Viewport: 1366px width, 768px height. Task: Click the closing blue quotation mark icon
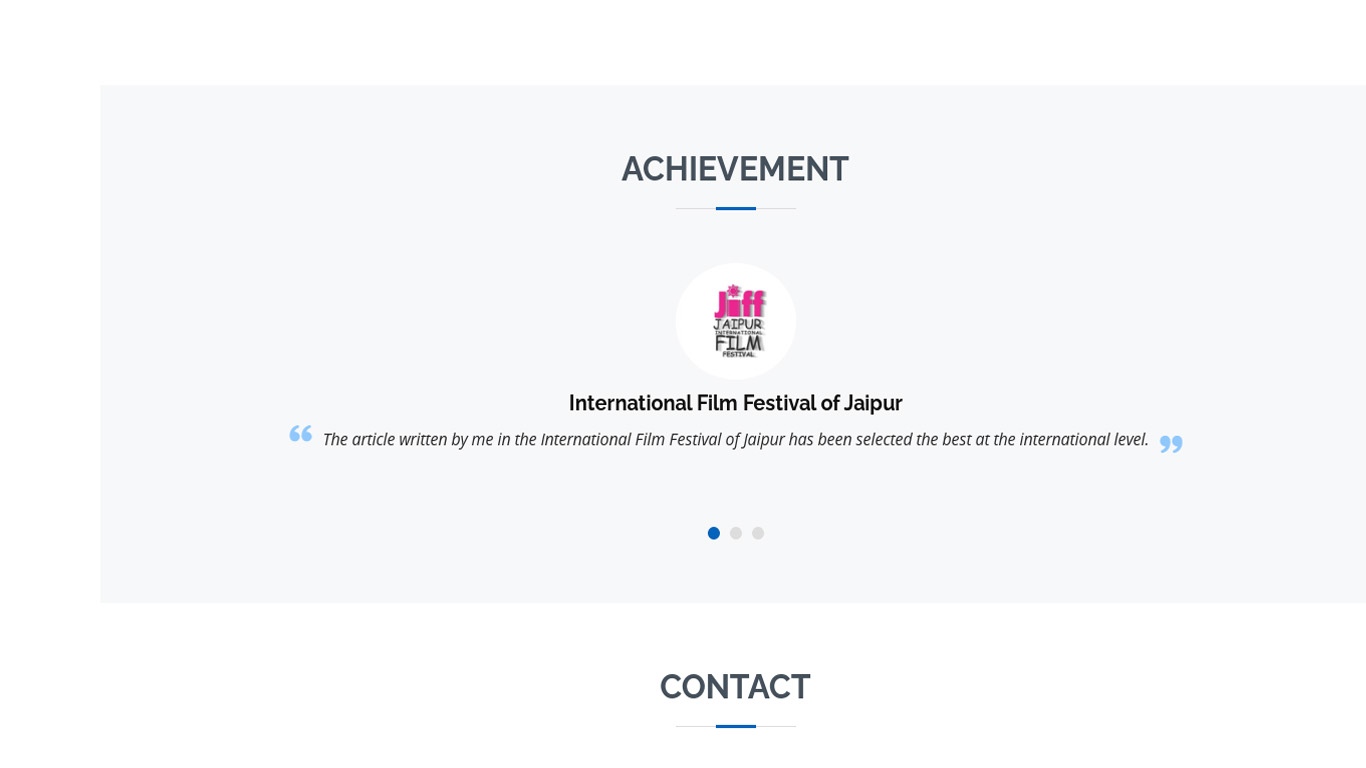1171,443
